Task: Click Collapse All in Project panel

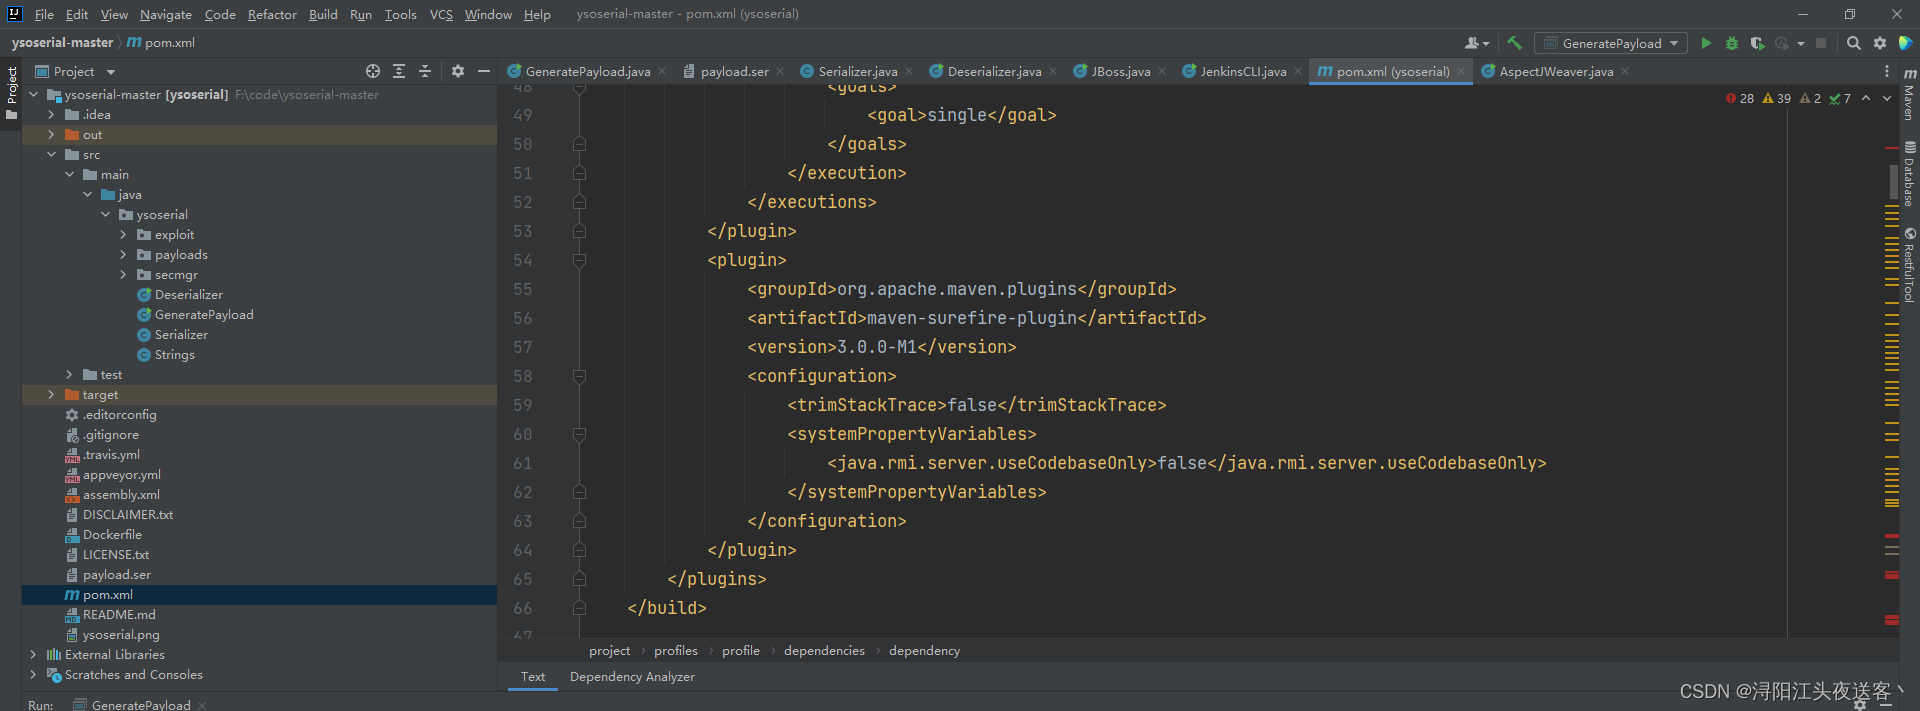Action: pos(425,71)
